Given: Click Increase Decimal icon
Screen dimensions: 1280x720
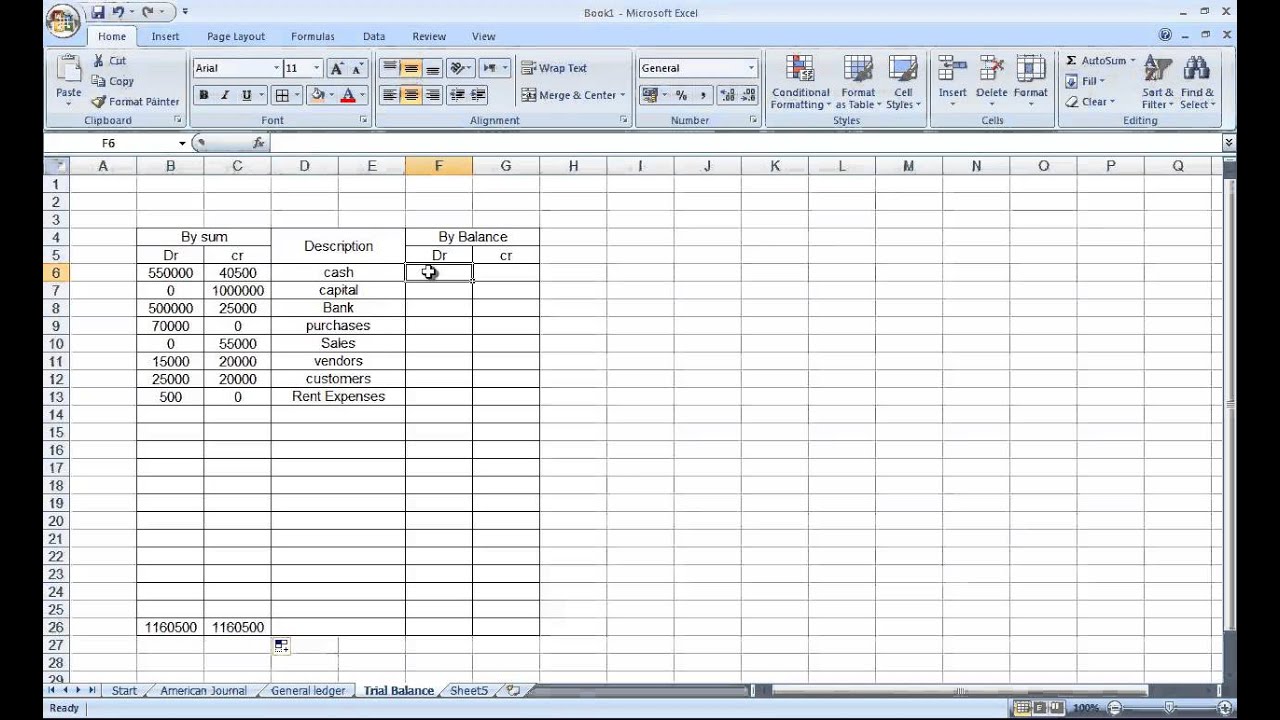Looking at the screenshot, I should [727, 95].
